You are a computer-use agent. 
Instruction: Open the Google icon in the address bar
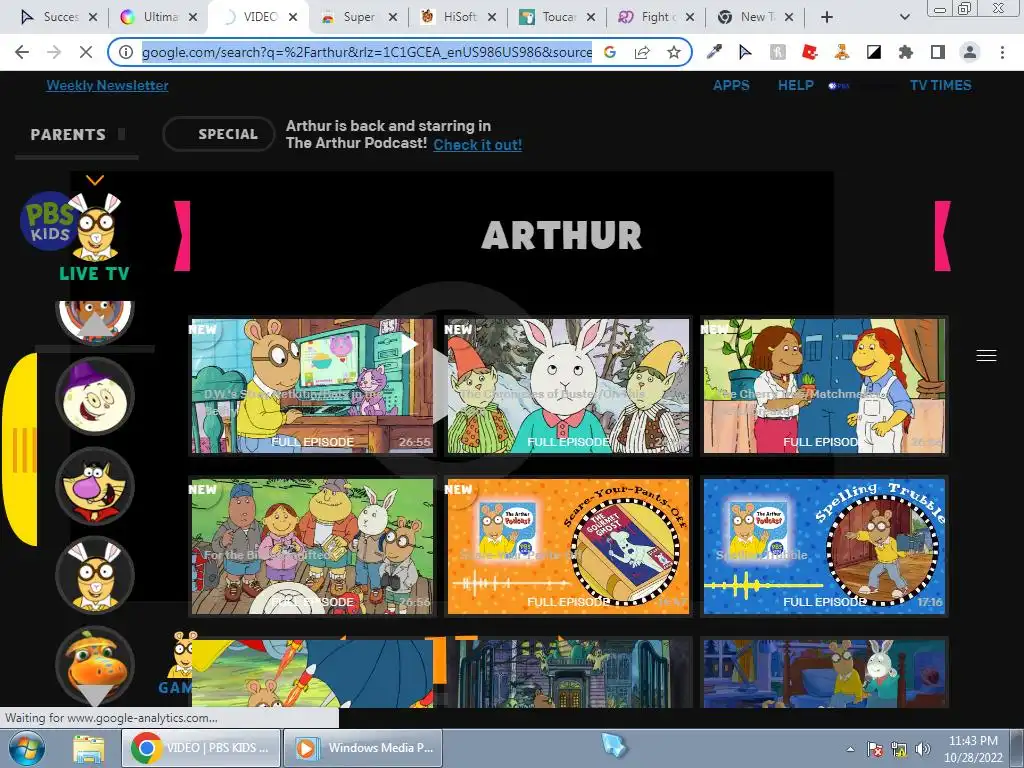(x=610, y=52)
